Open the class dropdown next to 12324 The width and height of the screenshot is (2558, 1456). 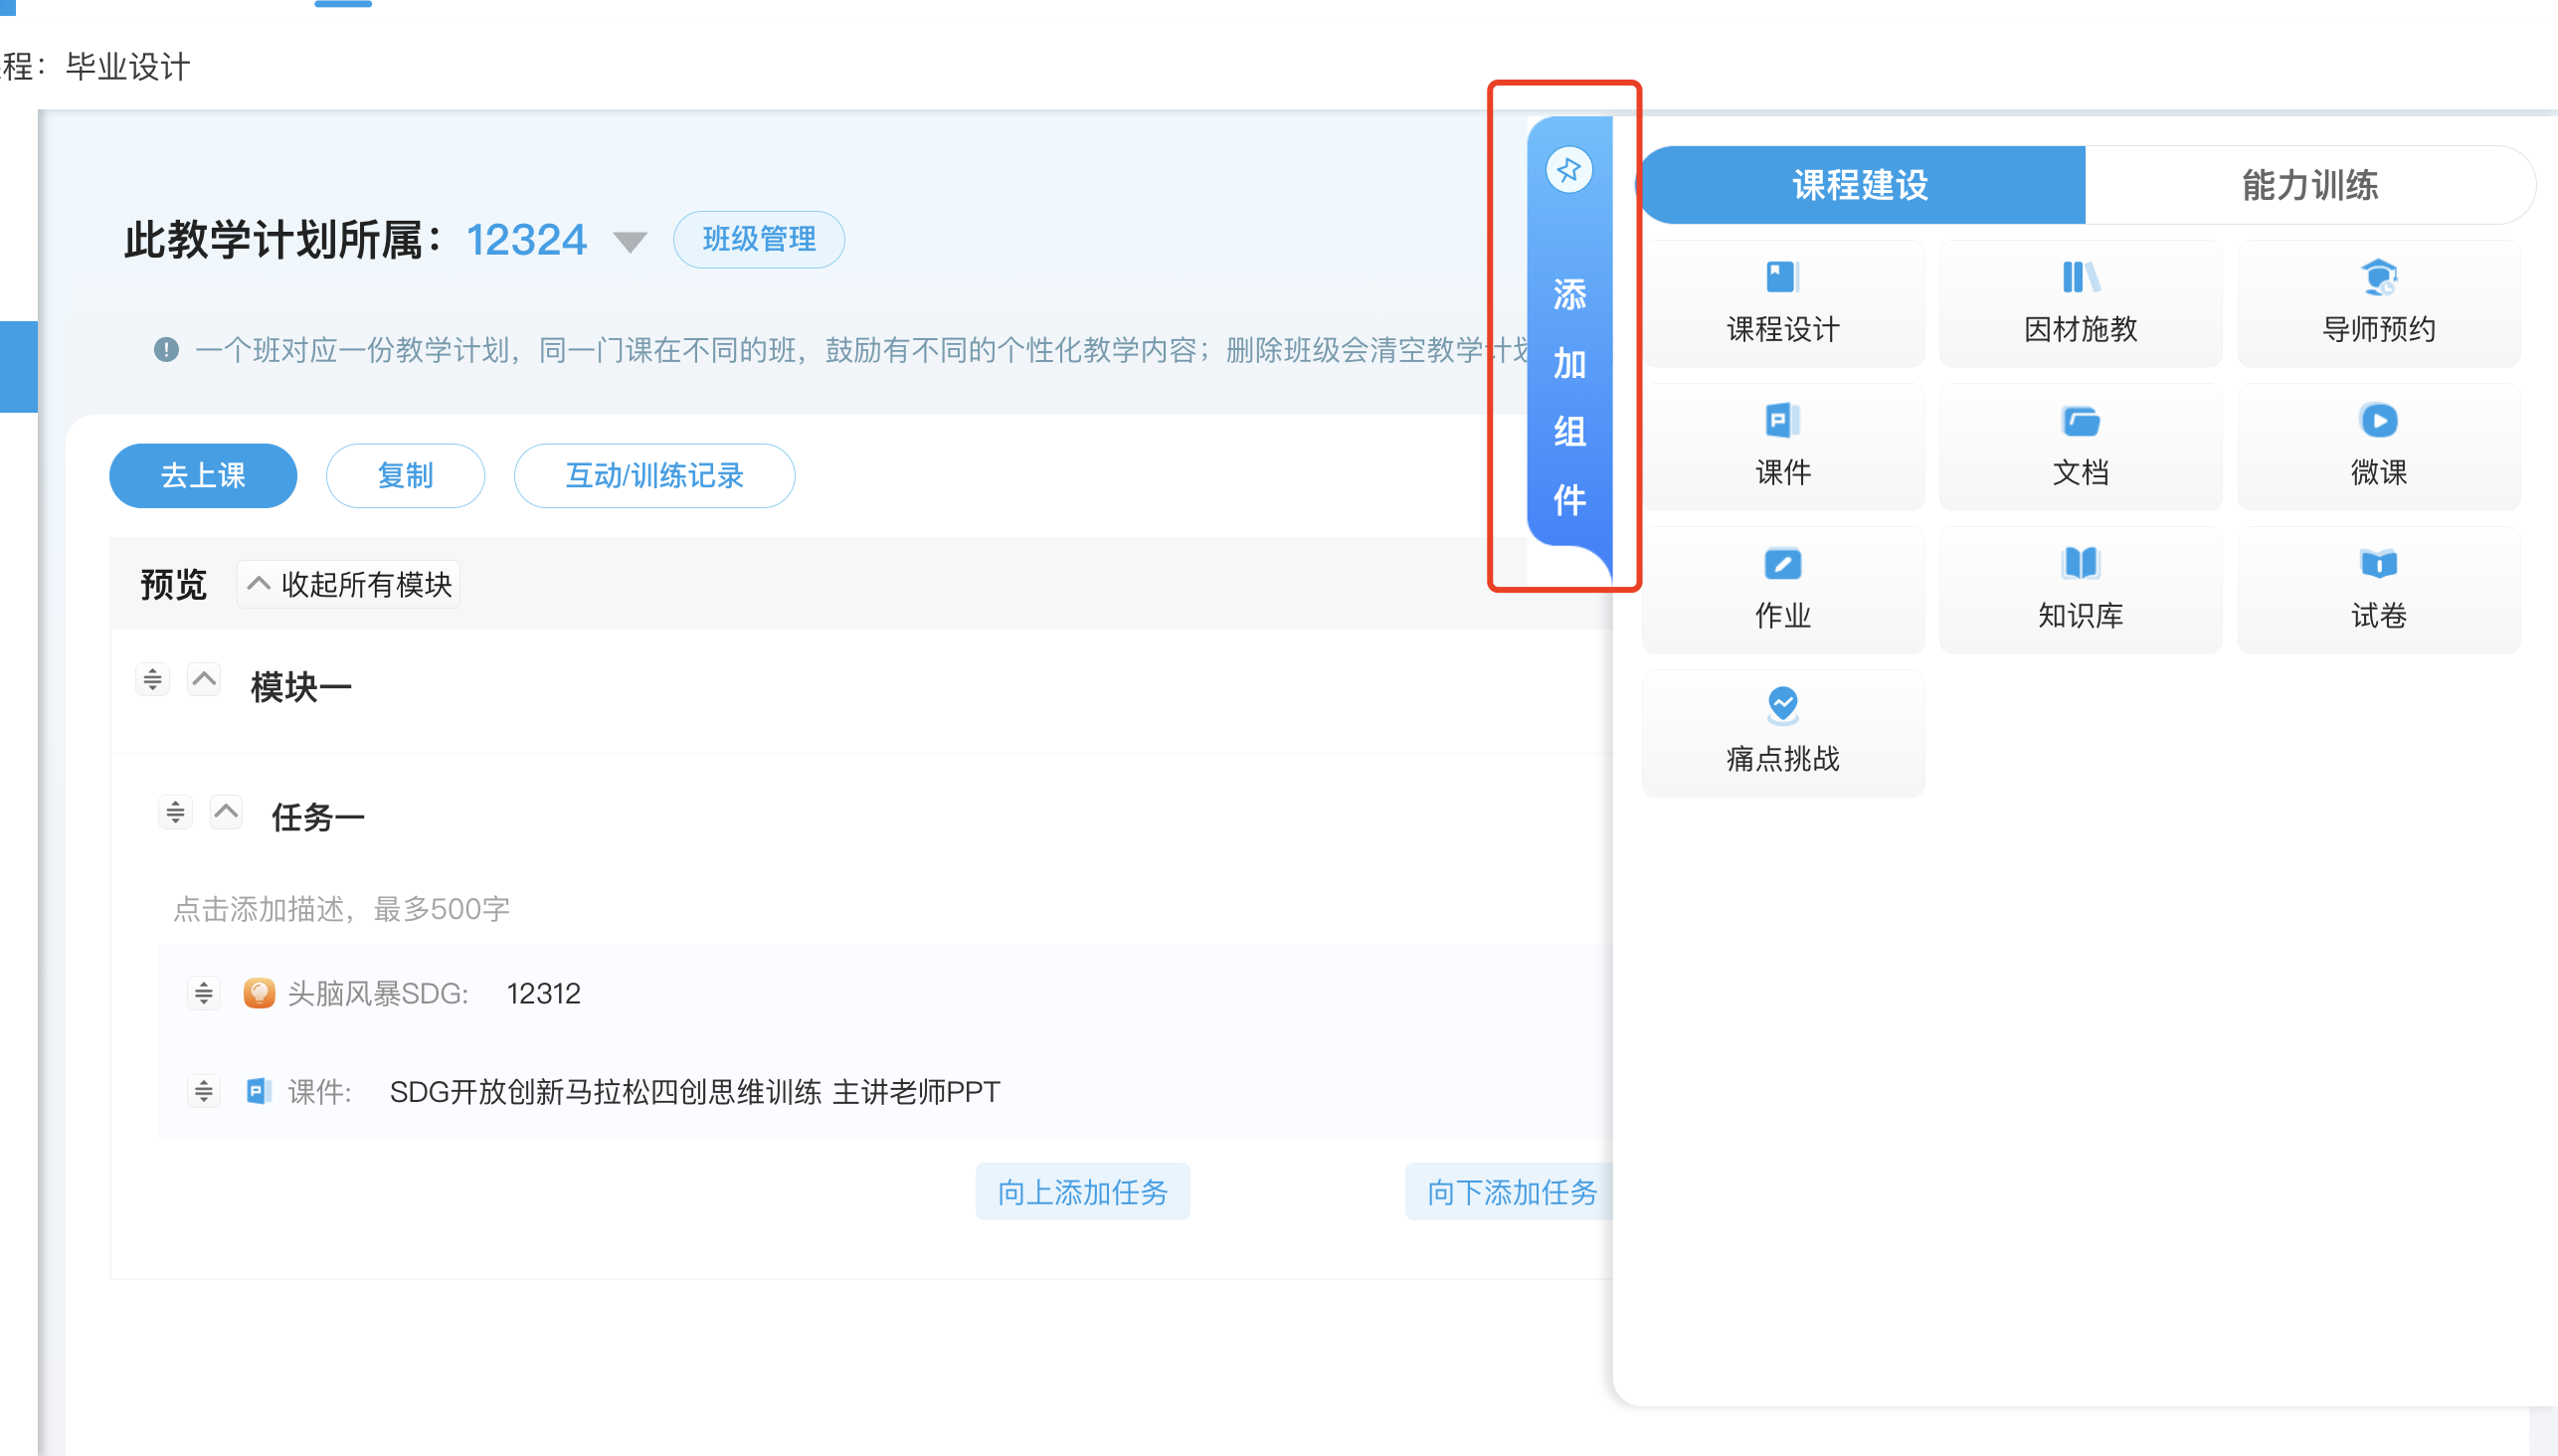(631, 240)
